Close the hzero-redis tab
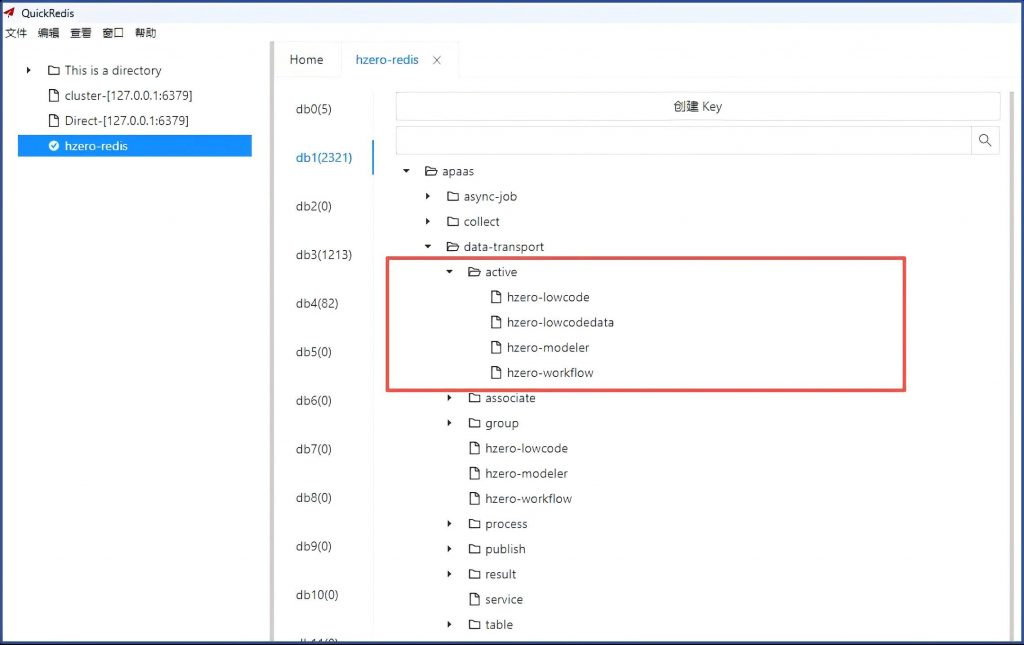 [437, 60]
